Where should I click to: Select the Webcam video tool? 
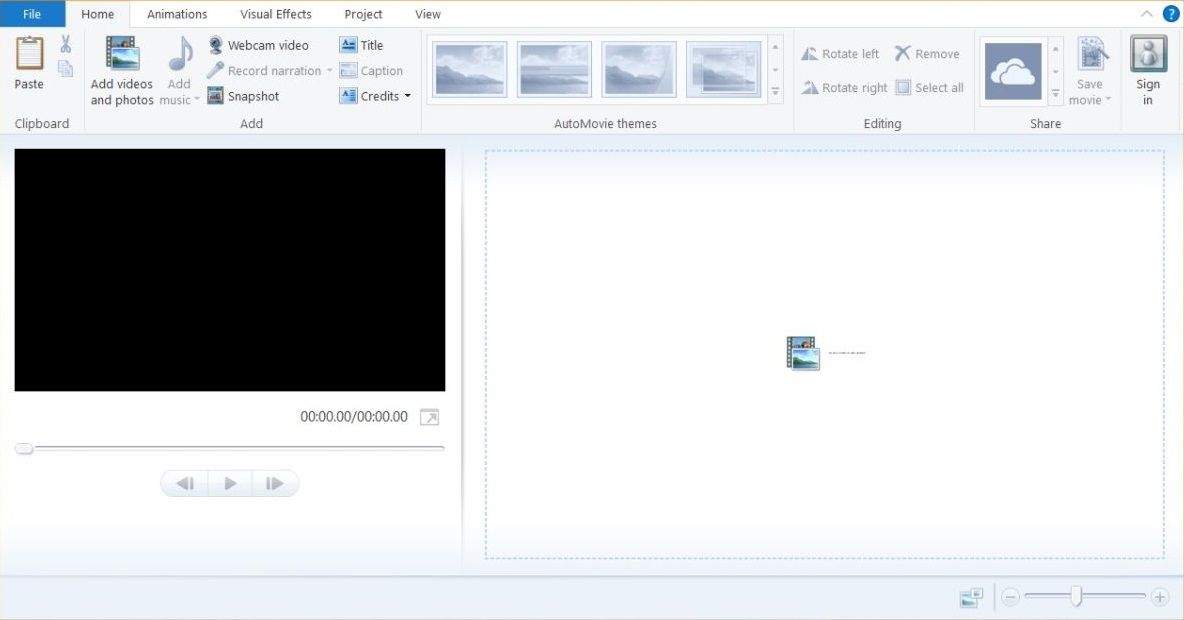pos(258,45)
